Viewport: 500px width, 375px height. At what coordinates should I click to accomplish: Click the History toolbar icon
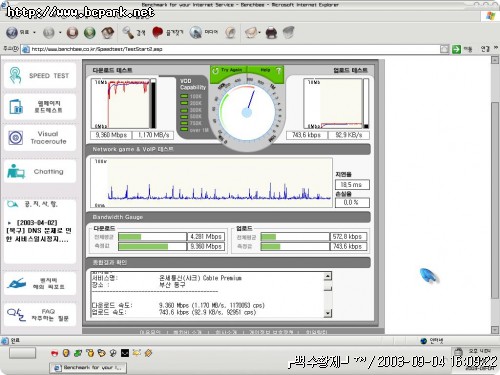coord(230,33)
